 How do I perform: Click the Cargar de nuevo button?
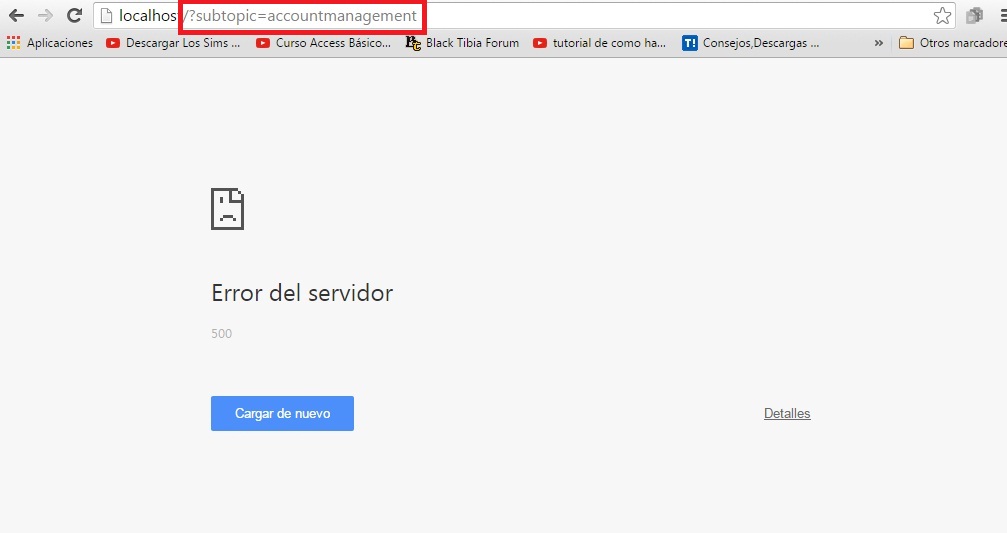click(x=283, y=414)
